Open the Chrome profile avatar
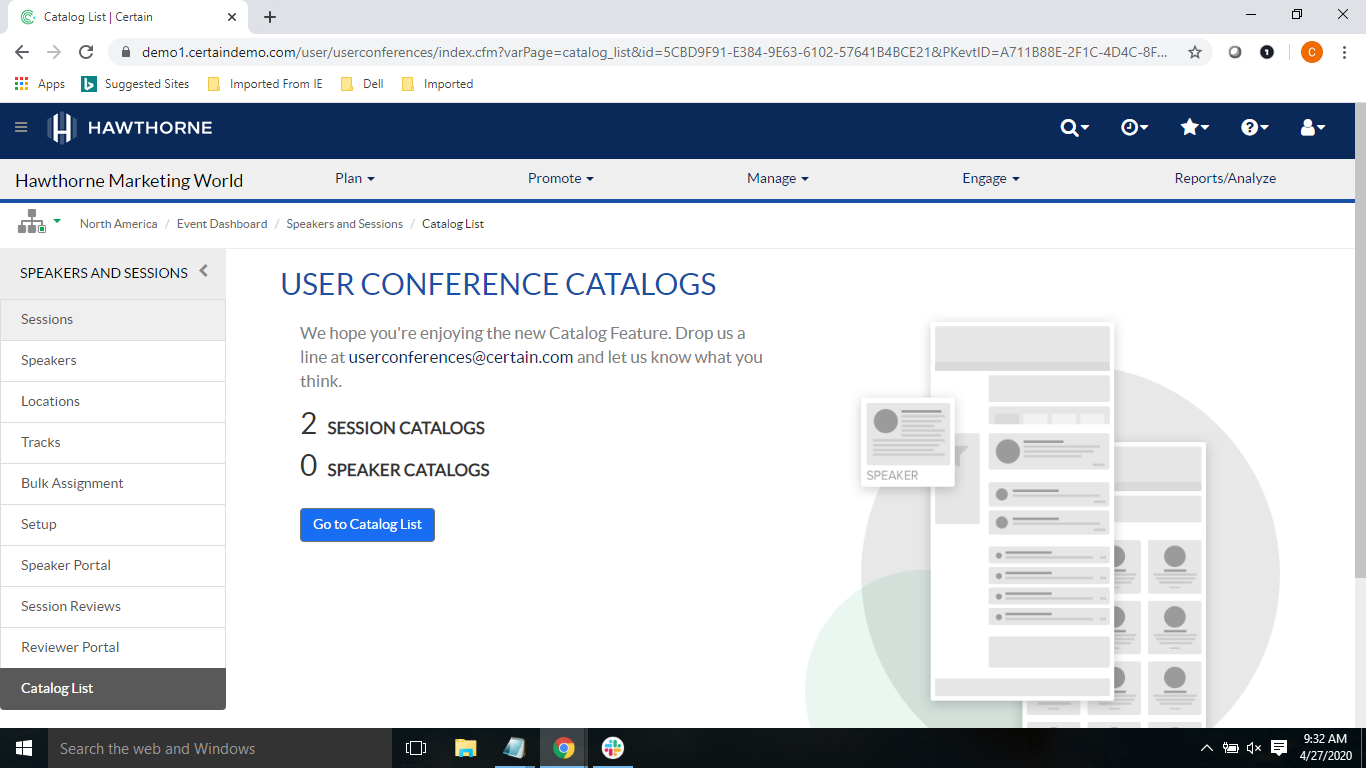This screenshot has width=1366, height=768. 1312,52
